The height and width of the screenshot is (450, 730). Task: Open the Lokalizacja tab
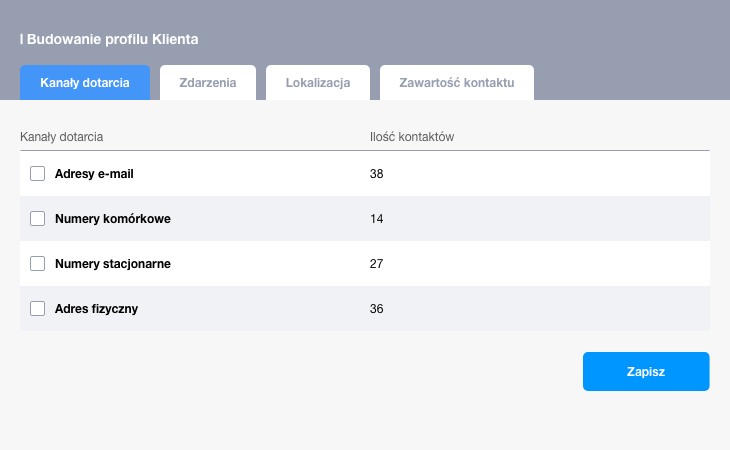318,82
